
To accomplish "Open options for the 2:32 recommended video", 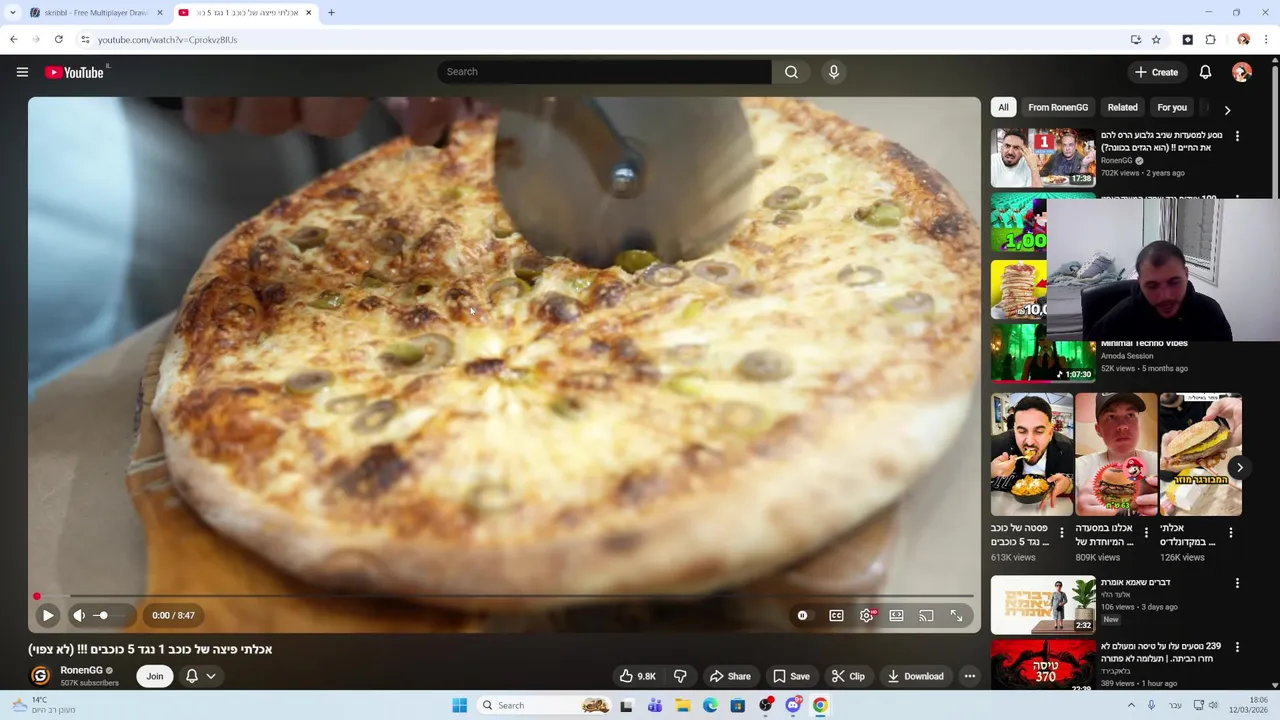I will [x=1237, y=583].
